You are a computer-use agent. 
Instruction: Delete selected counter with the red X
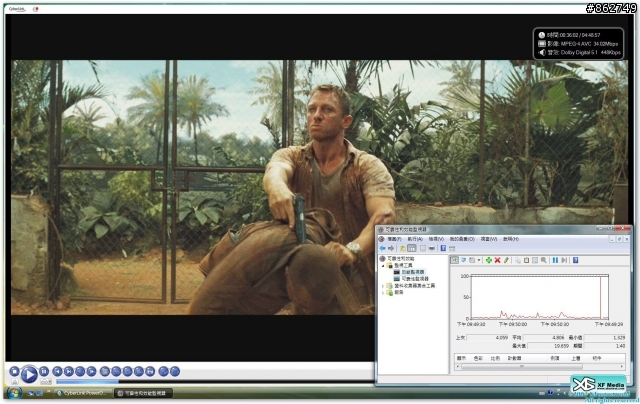(498, 260)
